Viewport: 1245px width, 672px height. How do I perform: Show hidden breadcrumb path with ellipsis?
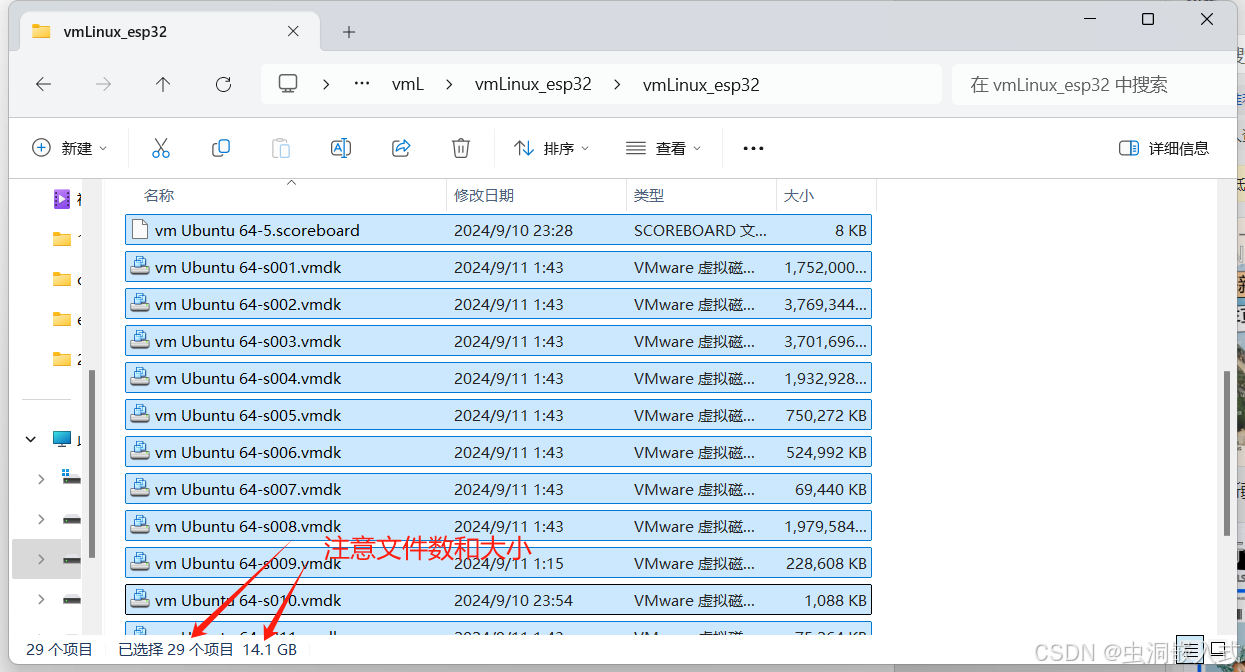pyautogui.click(x=362, y=84)
